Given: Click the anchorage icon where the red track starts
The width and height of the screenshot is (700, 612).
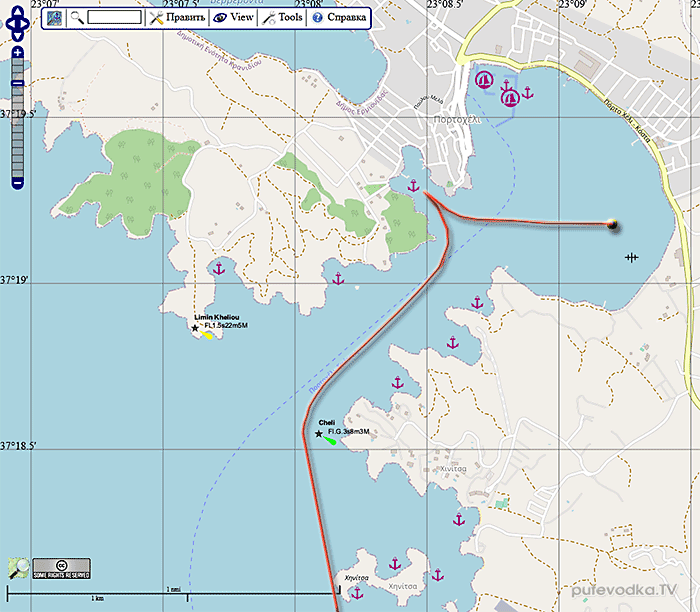Looking at the screenshot, I should [414, 186].
